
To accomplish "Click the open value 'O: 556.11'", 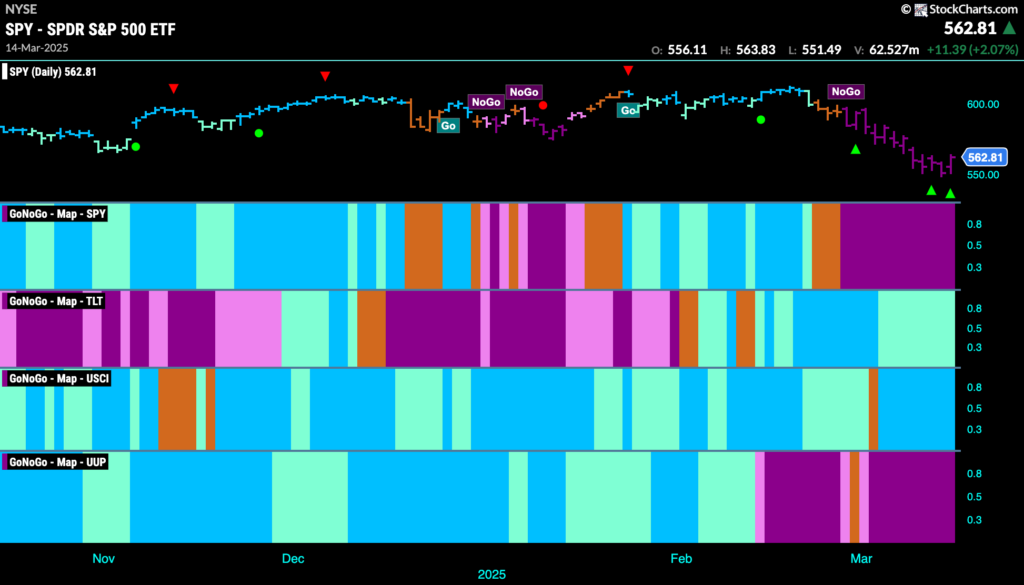I will (x=679, y=50).
